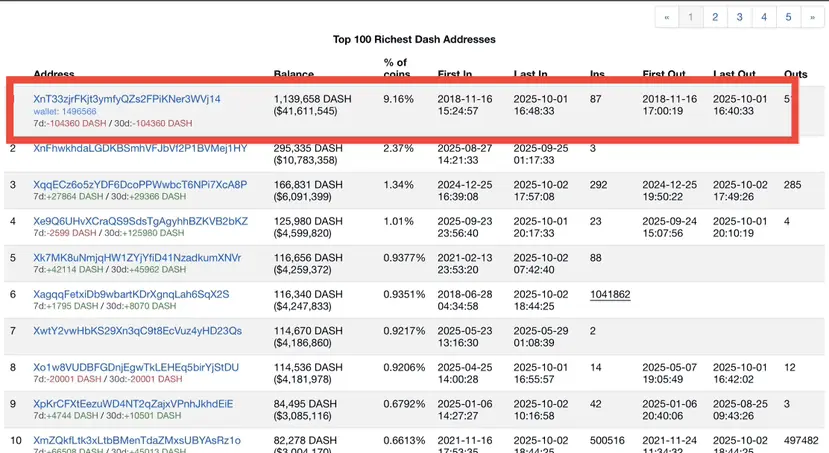The image size is (829, 453).
Task: Select the 30d:+10501 DASH change text
Action: (143, 415)
